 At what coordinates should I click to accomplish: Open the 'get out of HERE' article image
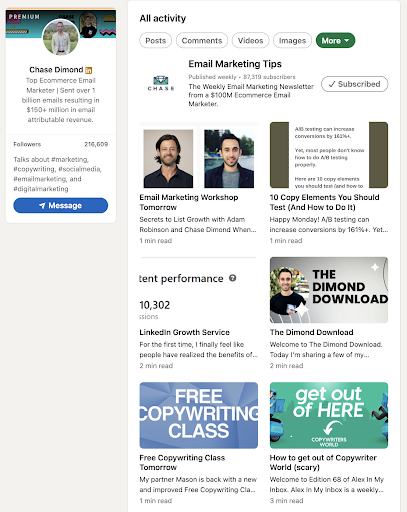329,415
